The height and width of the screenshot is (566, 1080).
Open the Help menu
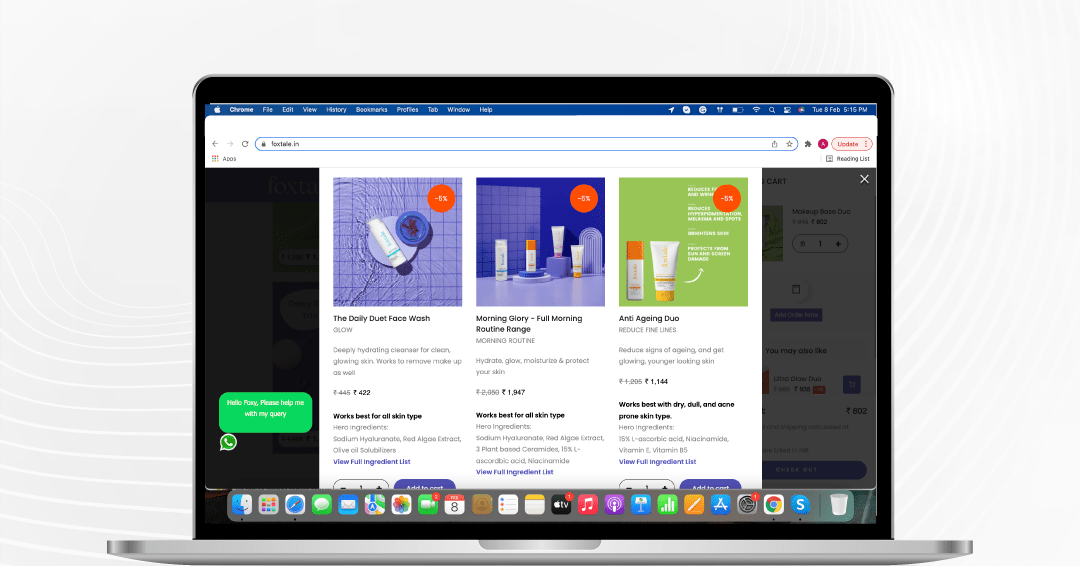click(x=486, y=109)
